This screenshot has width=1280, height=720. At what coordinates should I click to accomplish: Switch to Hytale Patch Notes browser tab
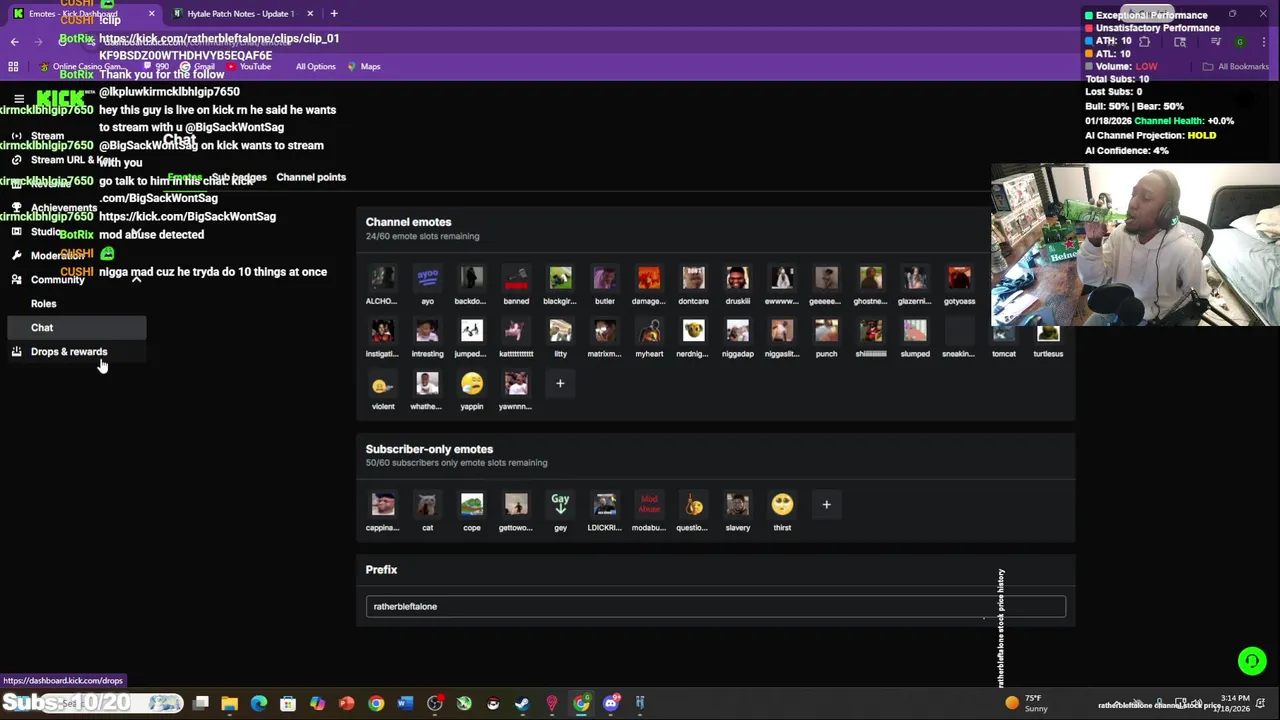point(240,13)
